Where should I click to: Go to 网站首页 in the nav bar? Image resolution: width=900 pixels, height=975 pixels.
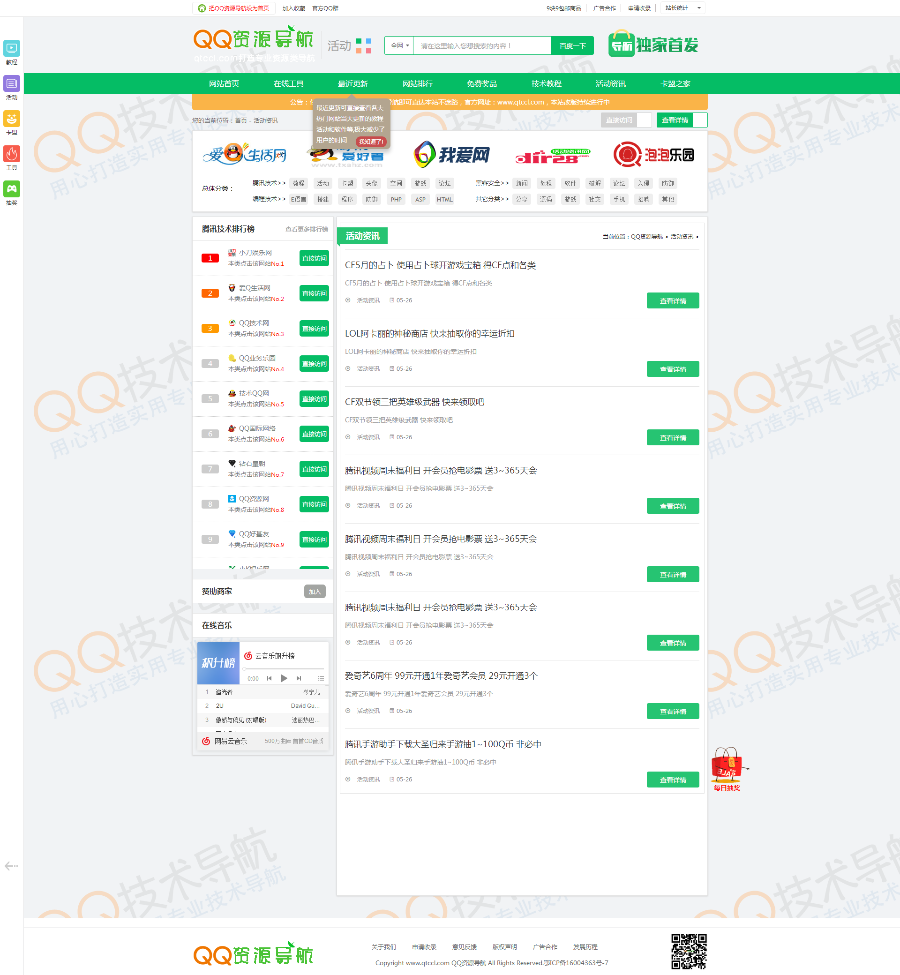pyautogui.click(x=224, y=83)
